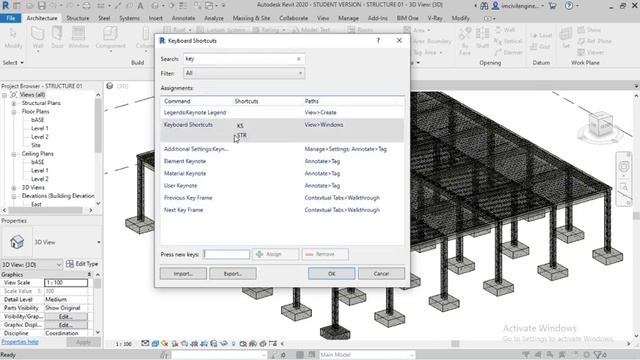The image size is (640, 360).
Task: Switch to the Annotate ribbon tab
Action: coord(183,18)
